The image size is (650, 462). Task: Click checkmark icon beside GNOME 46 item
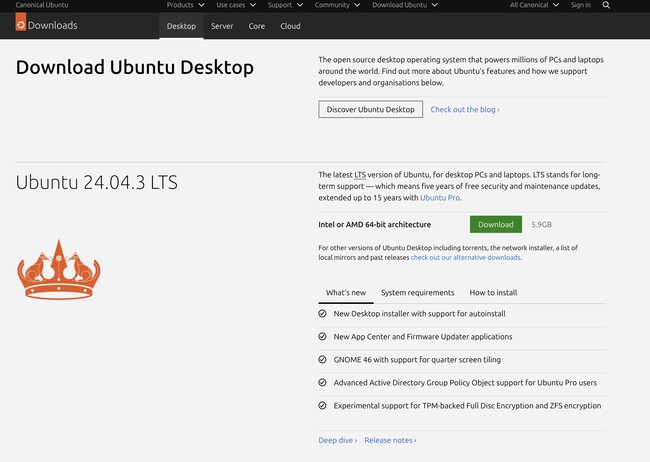[x=322, y=359]
